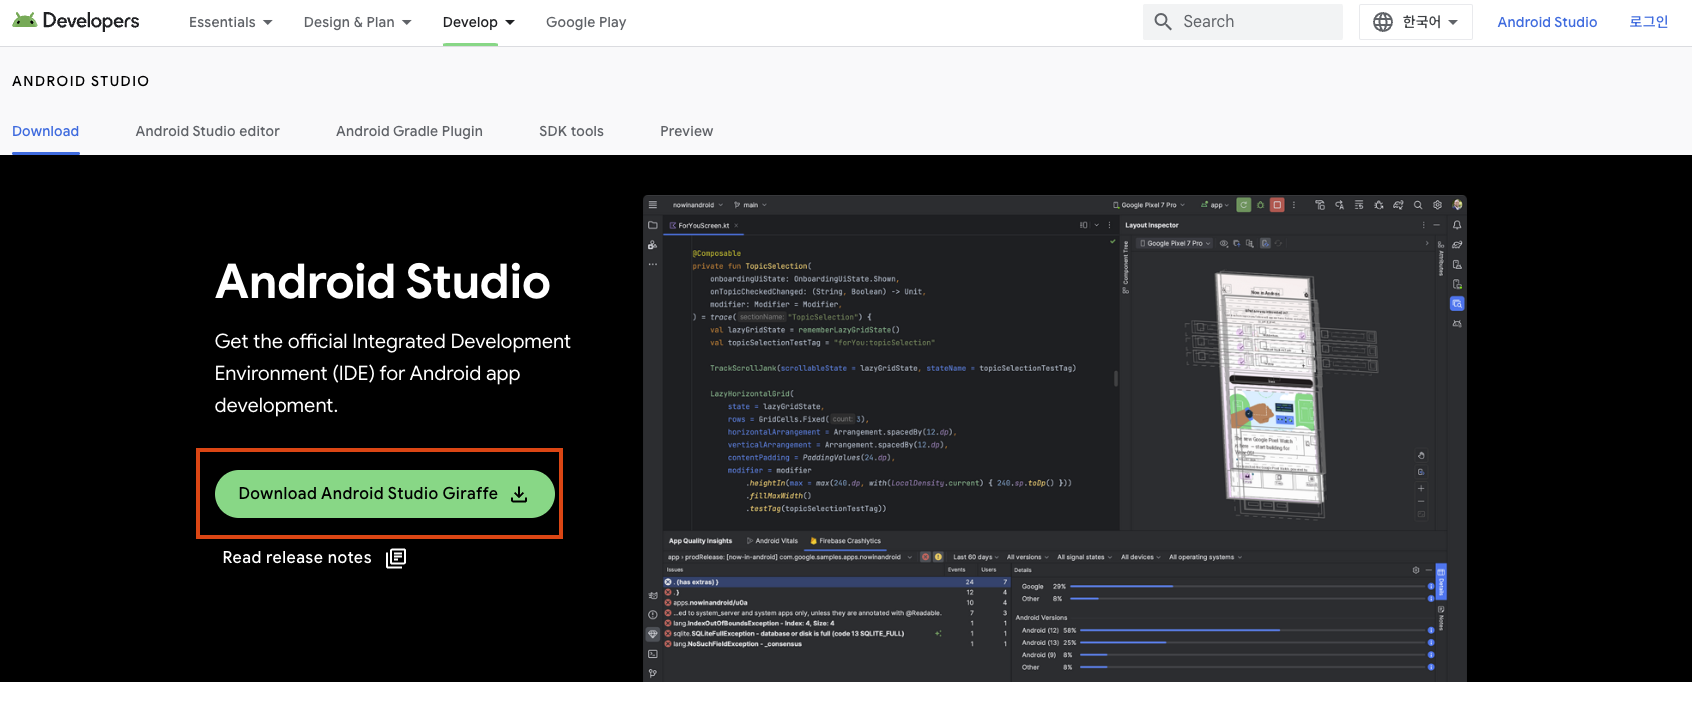1692x715 pixels.
Task: Click the green Debug bug icon in the IDE
Action: [x=1260, y=205]
